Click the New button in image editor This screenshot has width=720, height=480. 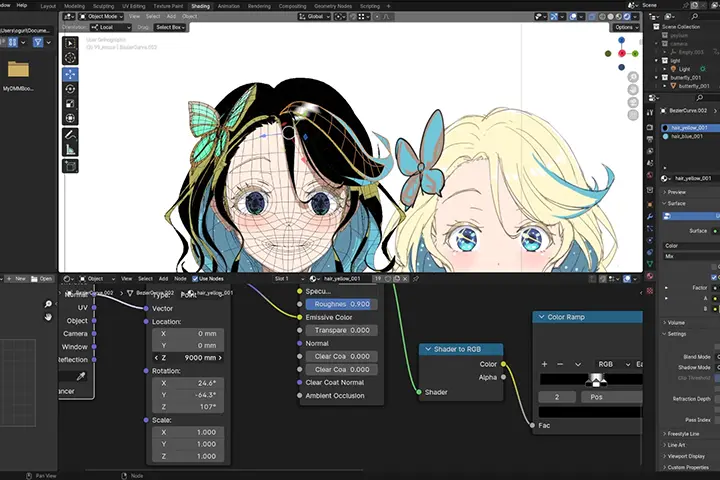[17, 279]
